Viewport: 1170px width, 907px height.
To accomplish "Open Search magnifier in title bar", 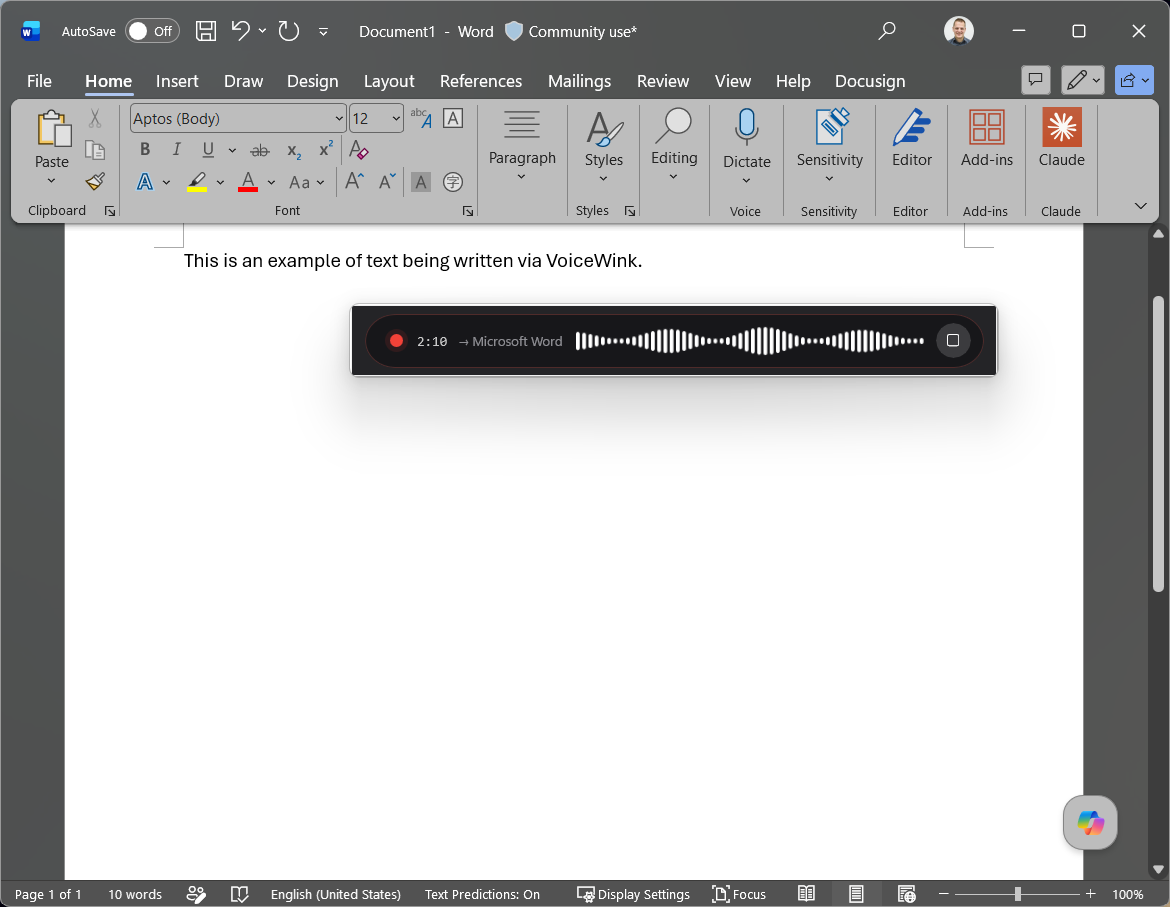I will [x=886, y=31].
